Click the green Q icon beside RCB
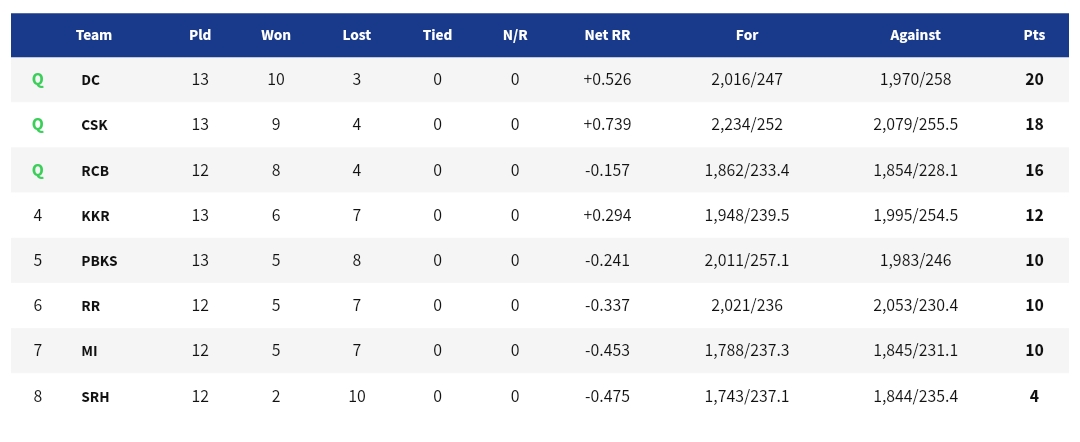This screenshot has height=442, width=1080. click(37, 171)
